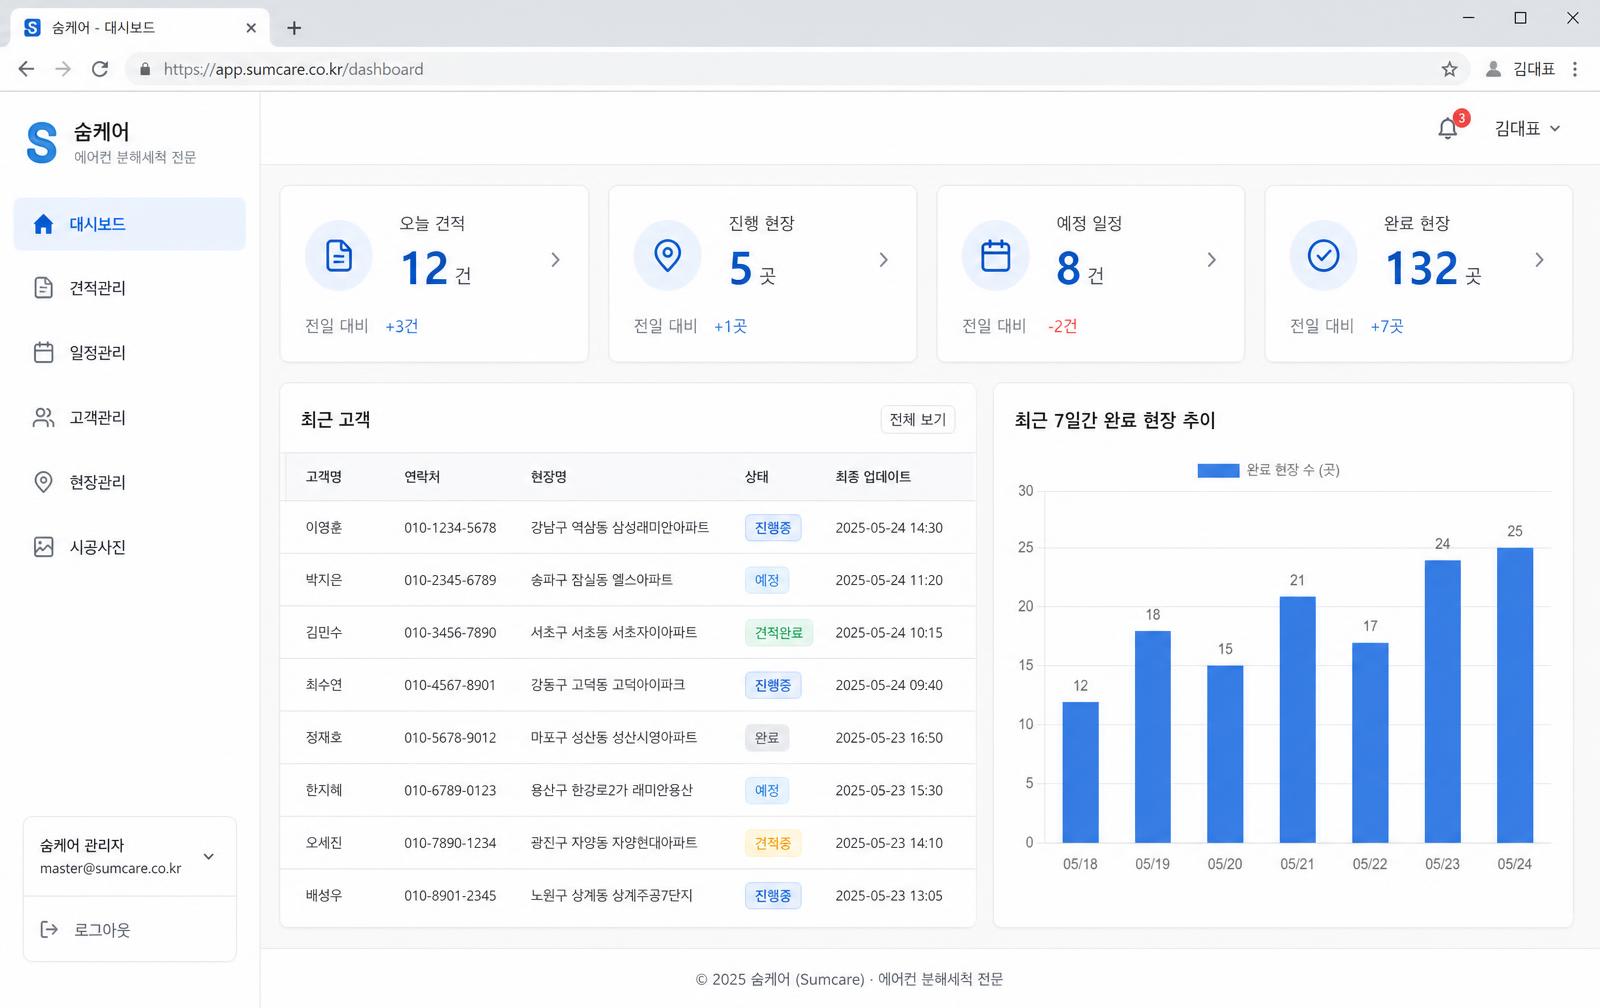Open 현장관리 menu item
Screen dimensions: 1600x1008
click(x=130, y=482)
